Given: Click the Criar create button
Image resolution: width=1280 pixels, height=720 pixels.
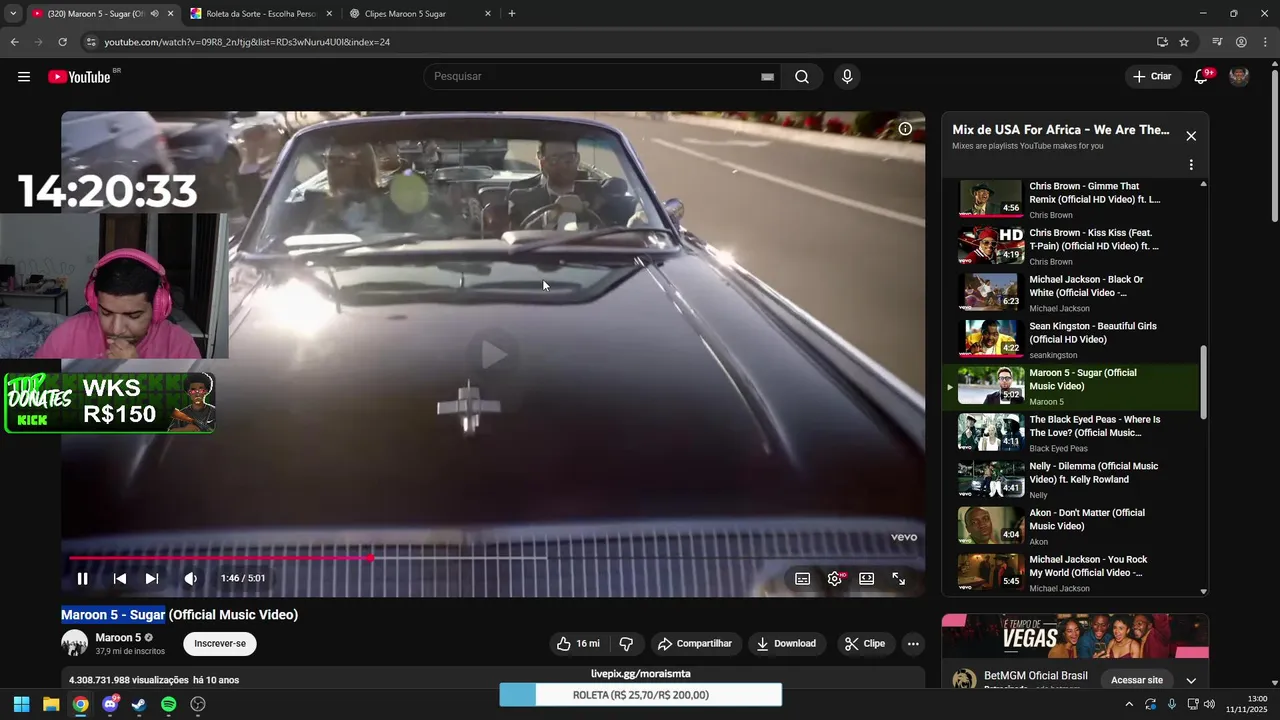Looking at the screenshot, I should click(1152, 77).
